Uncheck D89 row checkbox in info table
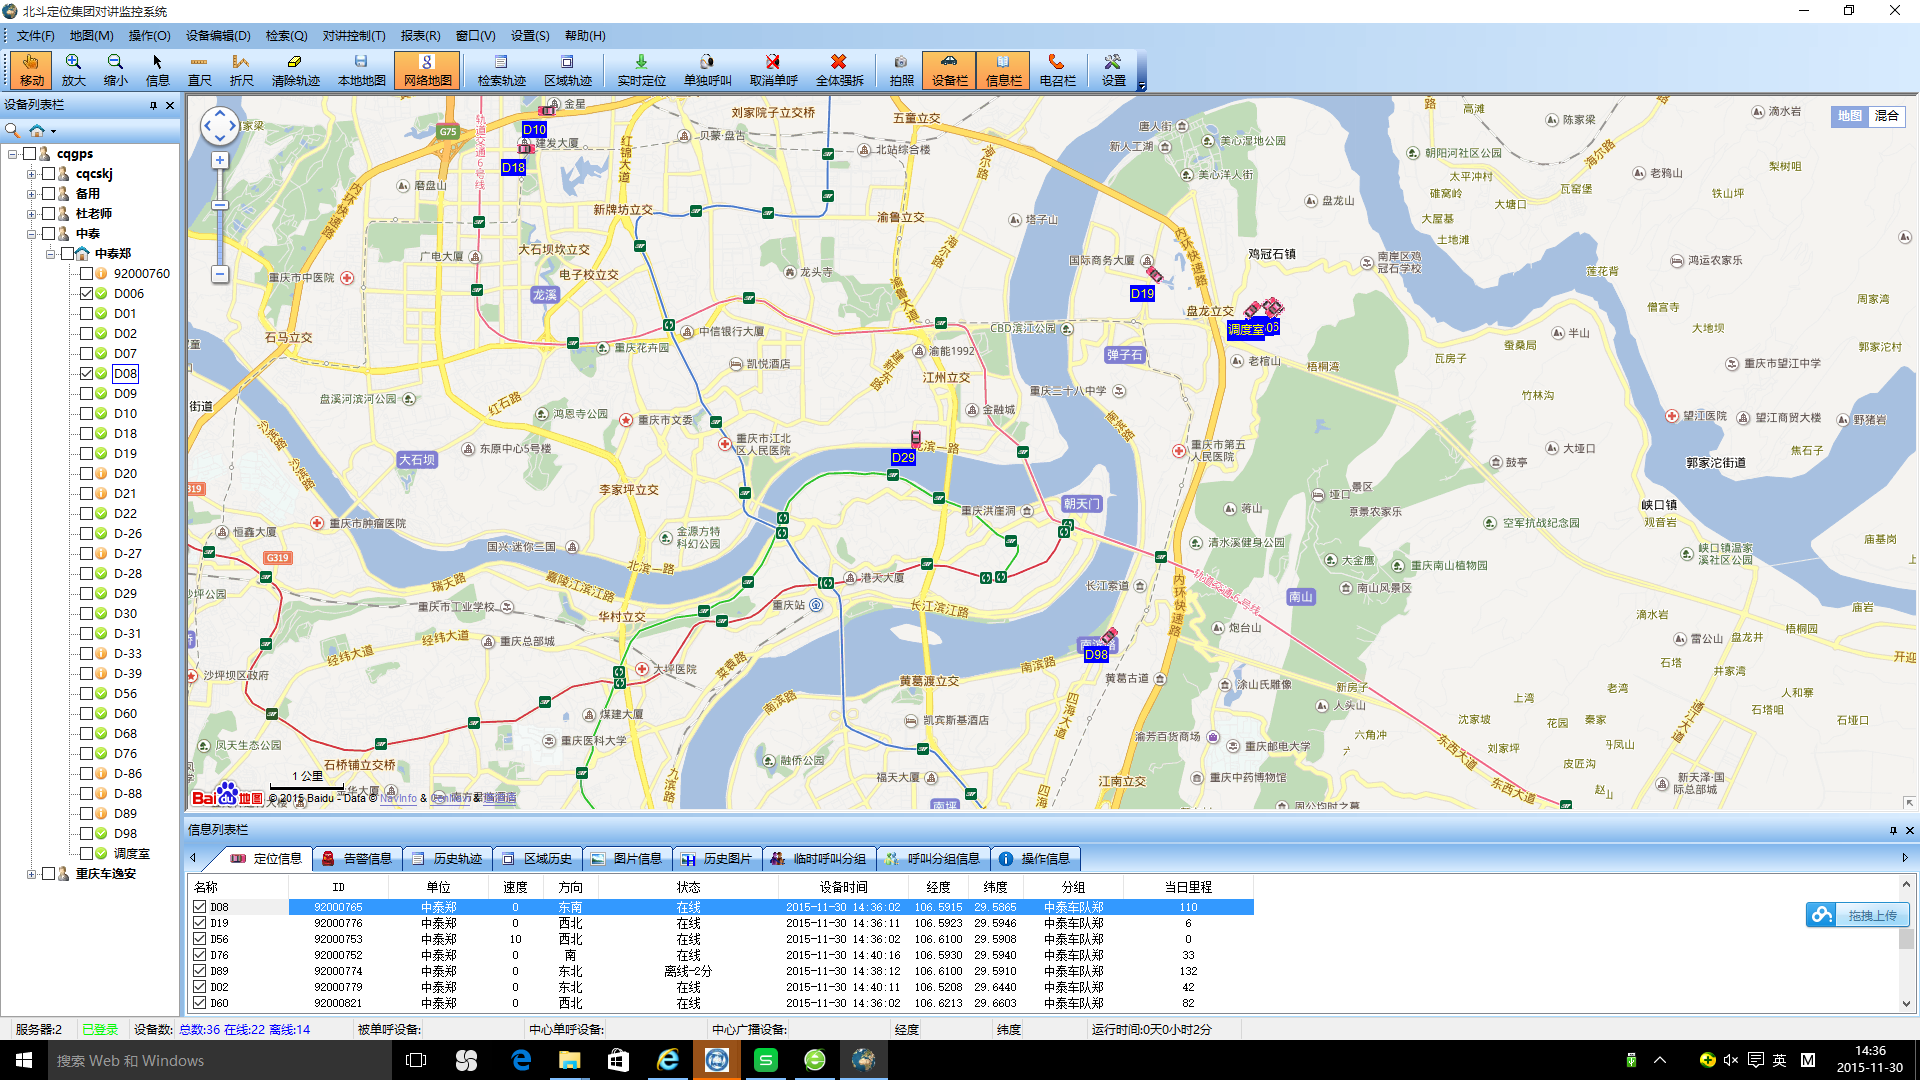 click(199, 971)
